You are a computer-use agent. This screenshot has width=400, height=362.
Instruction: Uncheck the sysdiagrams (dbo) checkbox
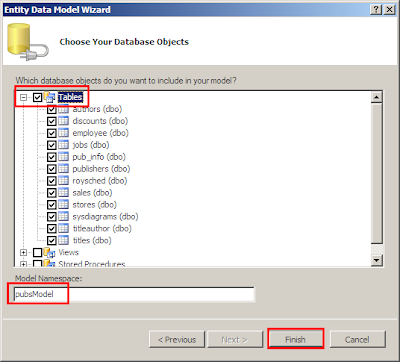(x=52, y=217)
